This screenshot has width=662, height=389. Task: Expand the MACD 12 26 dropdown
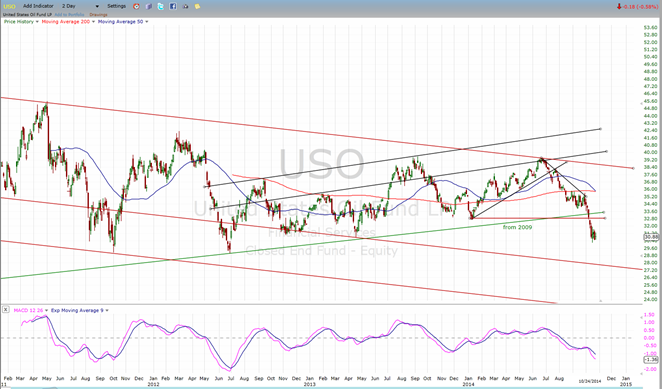(x=46, y=310)
